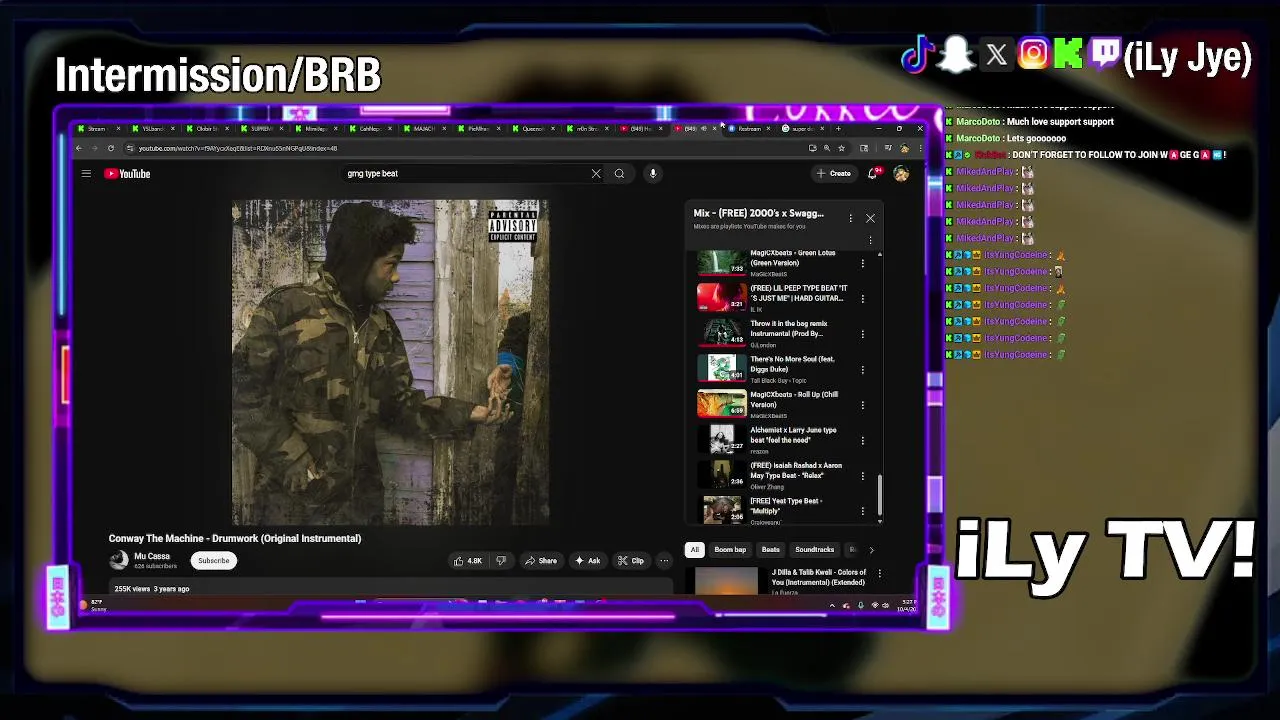Select the Beats filter chip
The height and width of the screenshot is (720, 1280).
click(x=771, y=550)
